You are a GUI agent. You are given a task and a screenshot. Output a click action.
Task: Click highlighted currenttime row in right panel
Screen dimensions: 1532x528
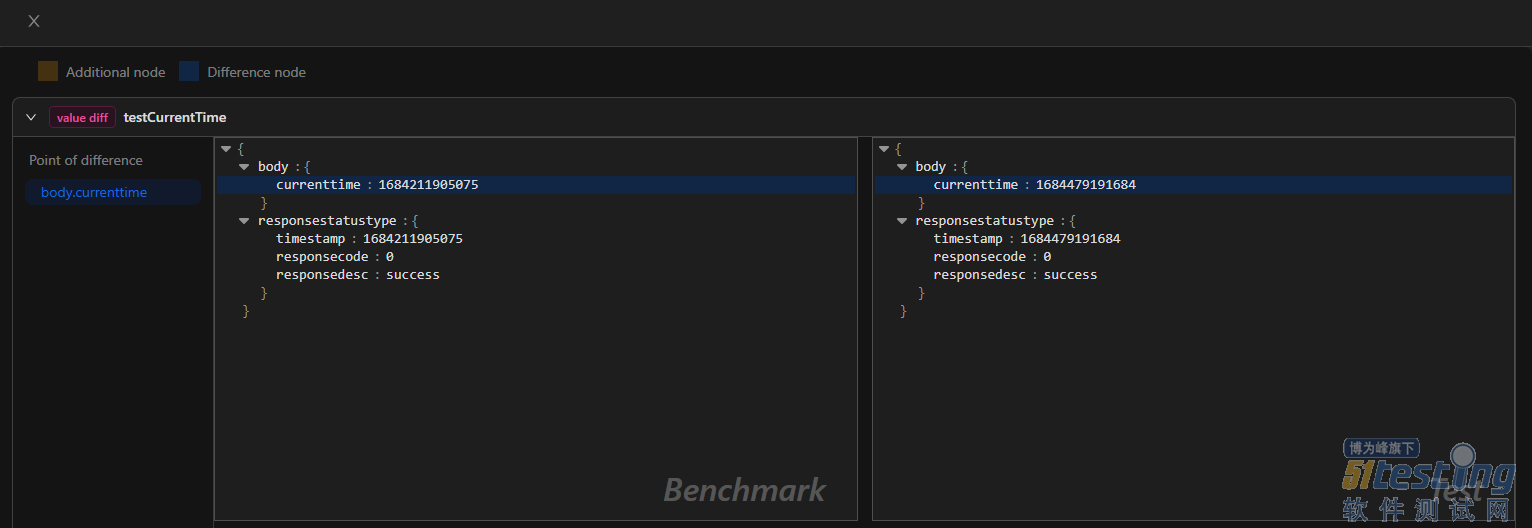1034,185
